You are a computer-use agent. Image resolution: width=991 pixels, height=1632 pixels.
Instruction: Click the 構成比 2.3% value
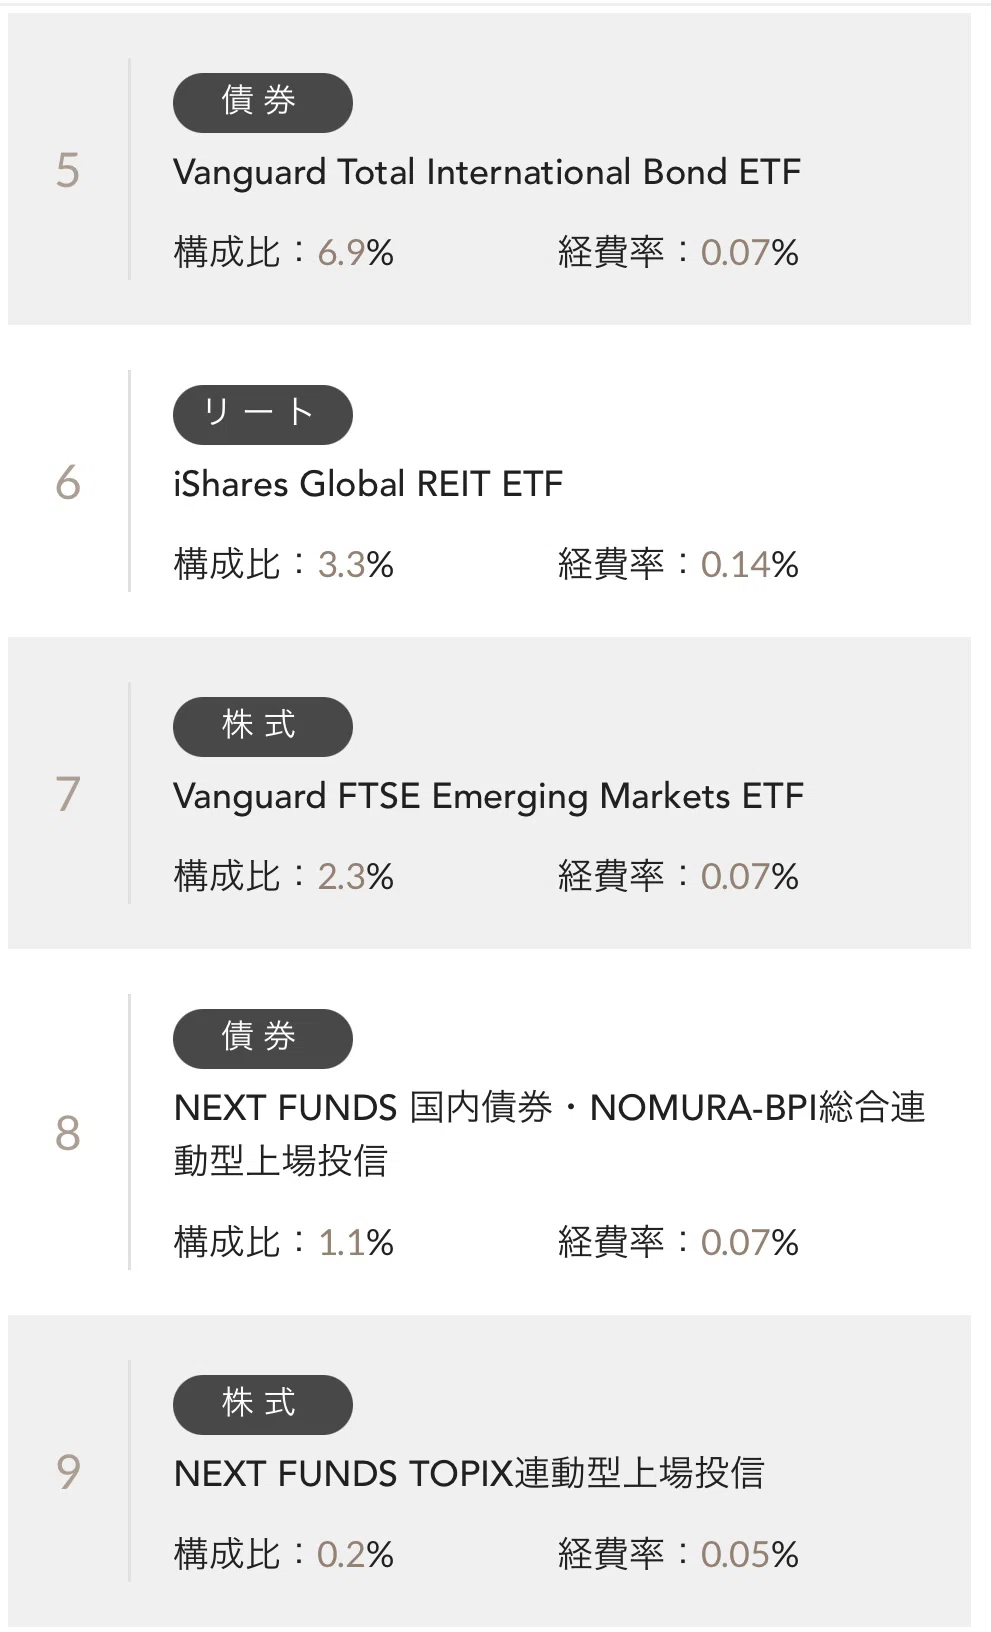(x=355, y=876)
